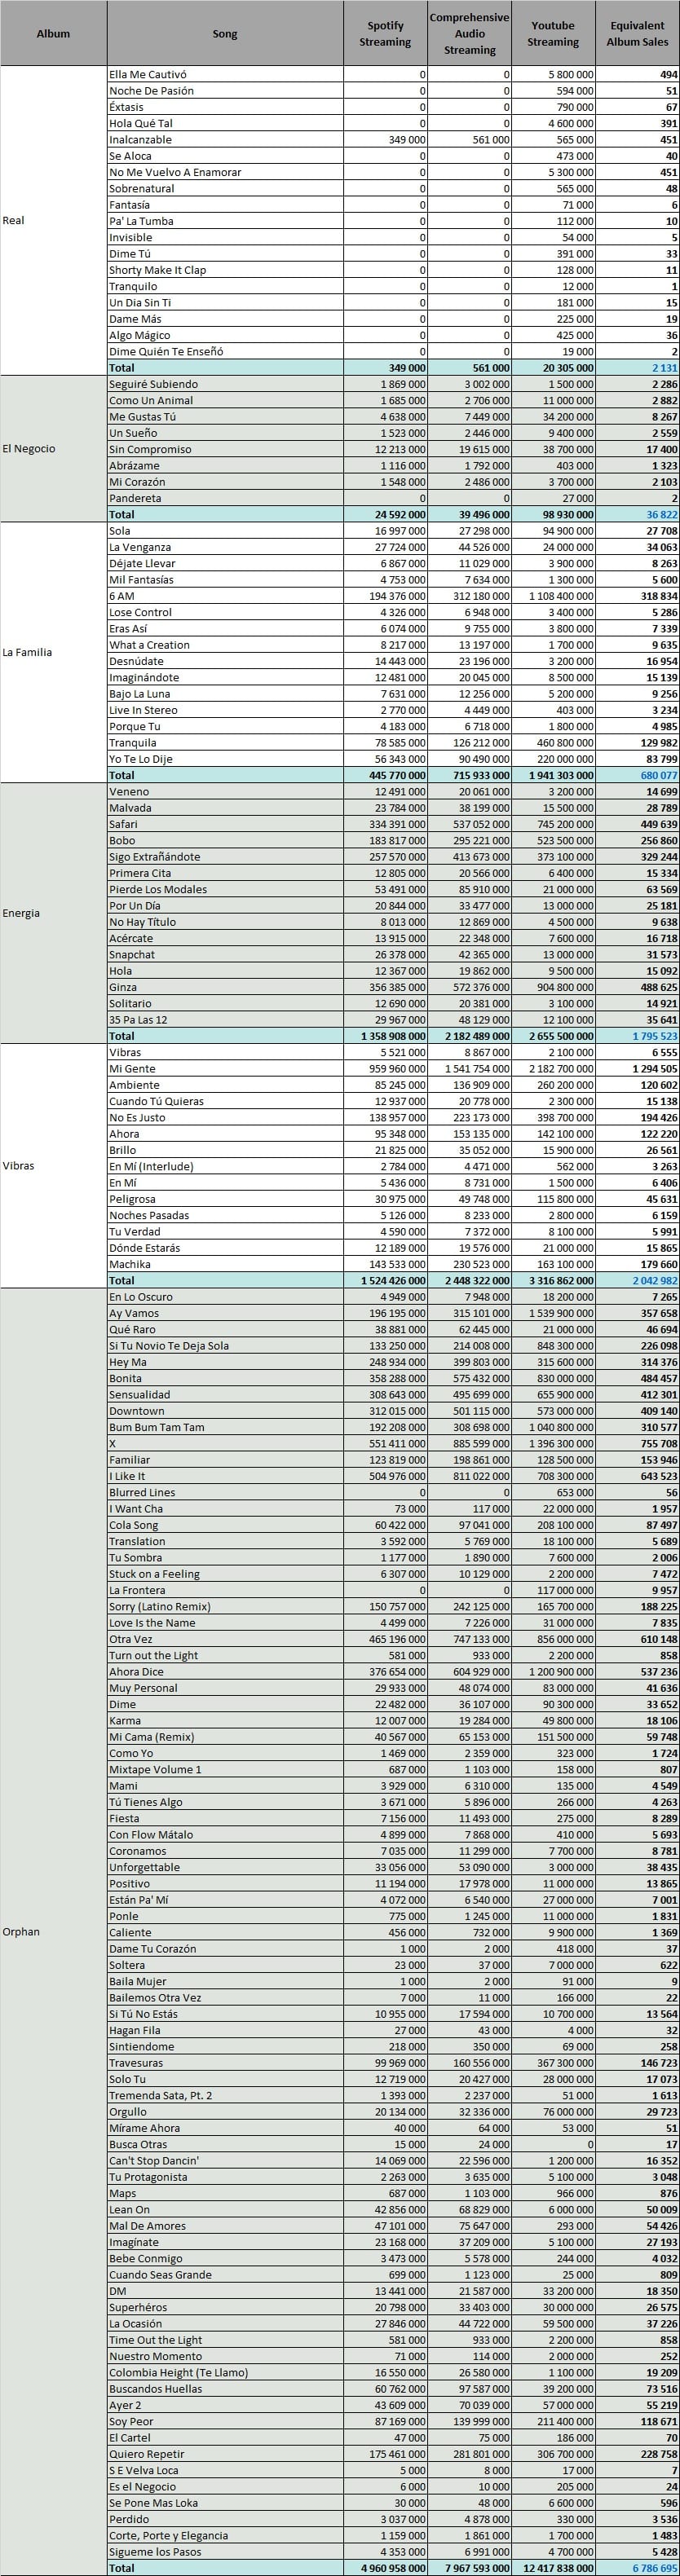Select the "Comprehensive Audio Streaming" header

pyautogui.click(x=469, y=33)
